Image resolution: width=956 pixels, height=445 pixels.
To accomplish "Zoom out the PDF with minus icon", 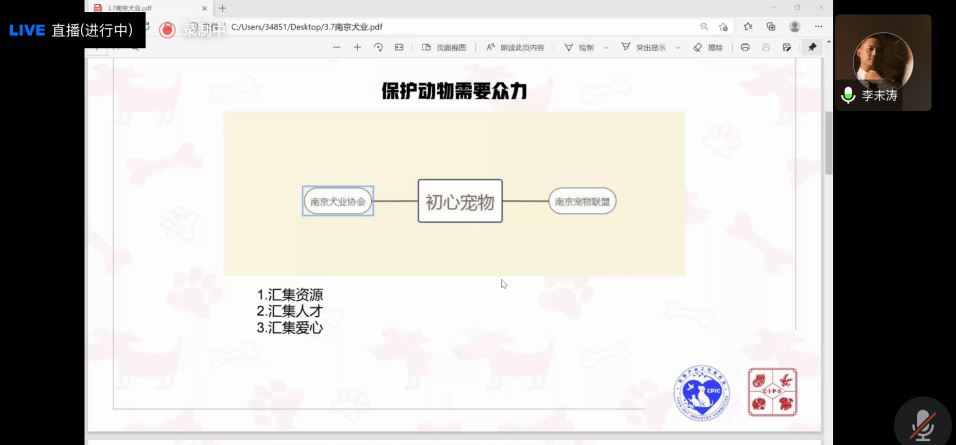I will click(x=337, y=48).
